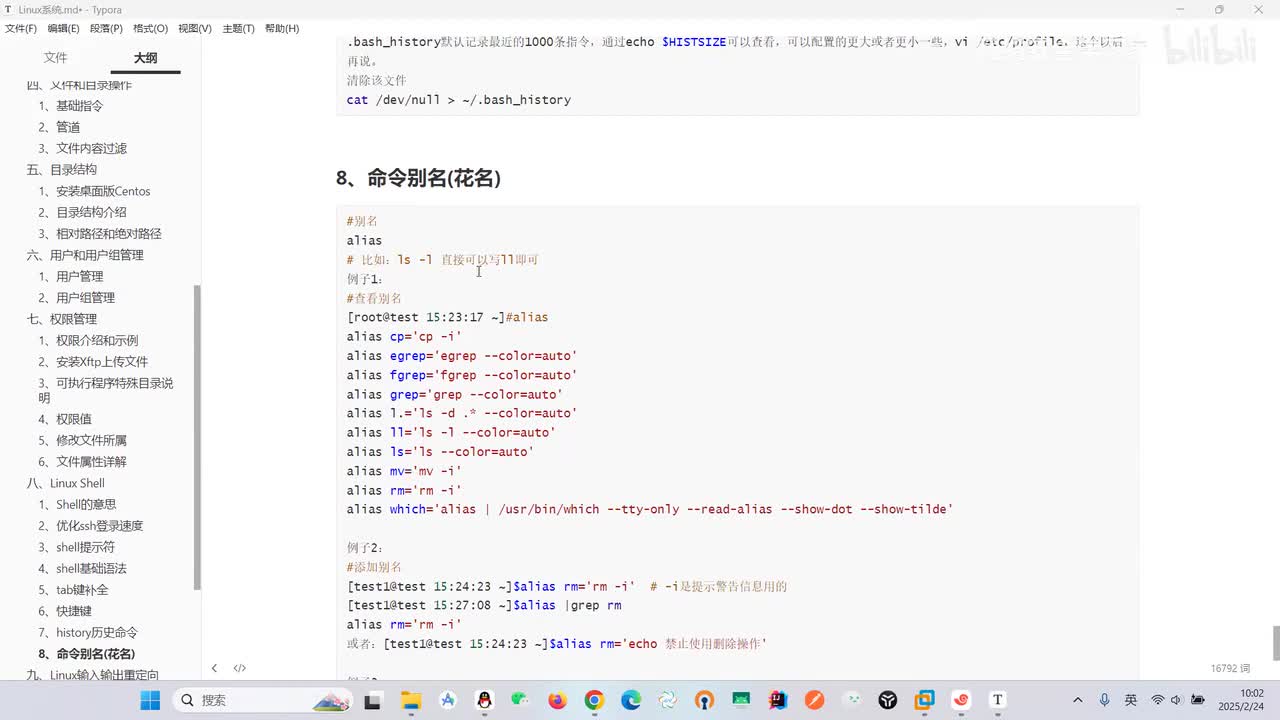Open Task View from taskbar

pyautogui.click(x=372, y=700)
